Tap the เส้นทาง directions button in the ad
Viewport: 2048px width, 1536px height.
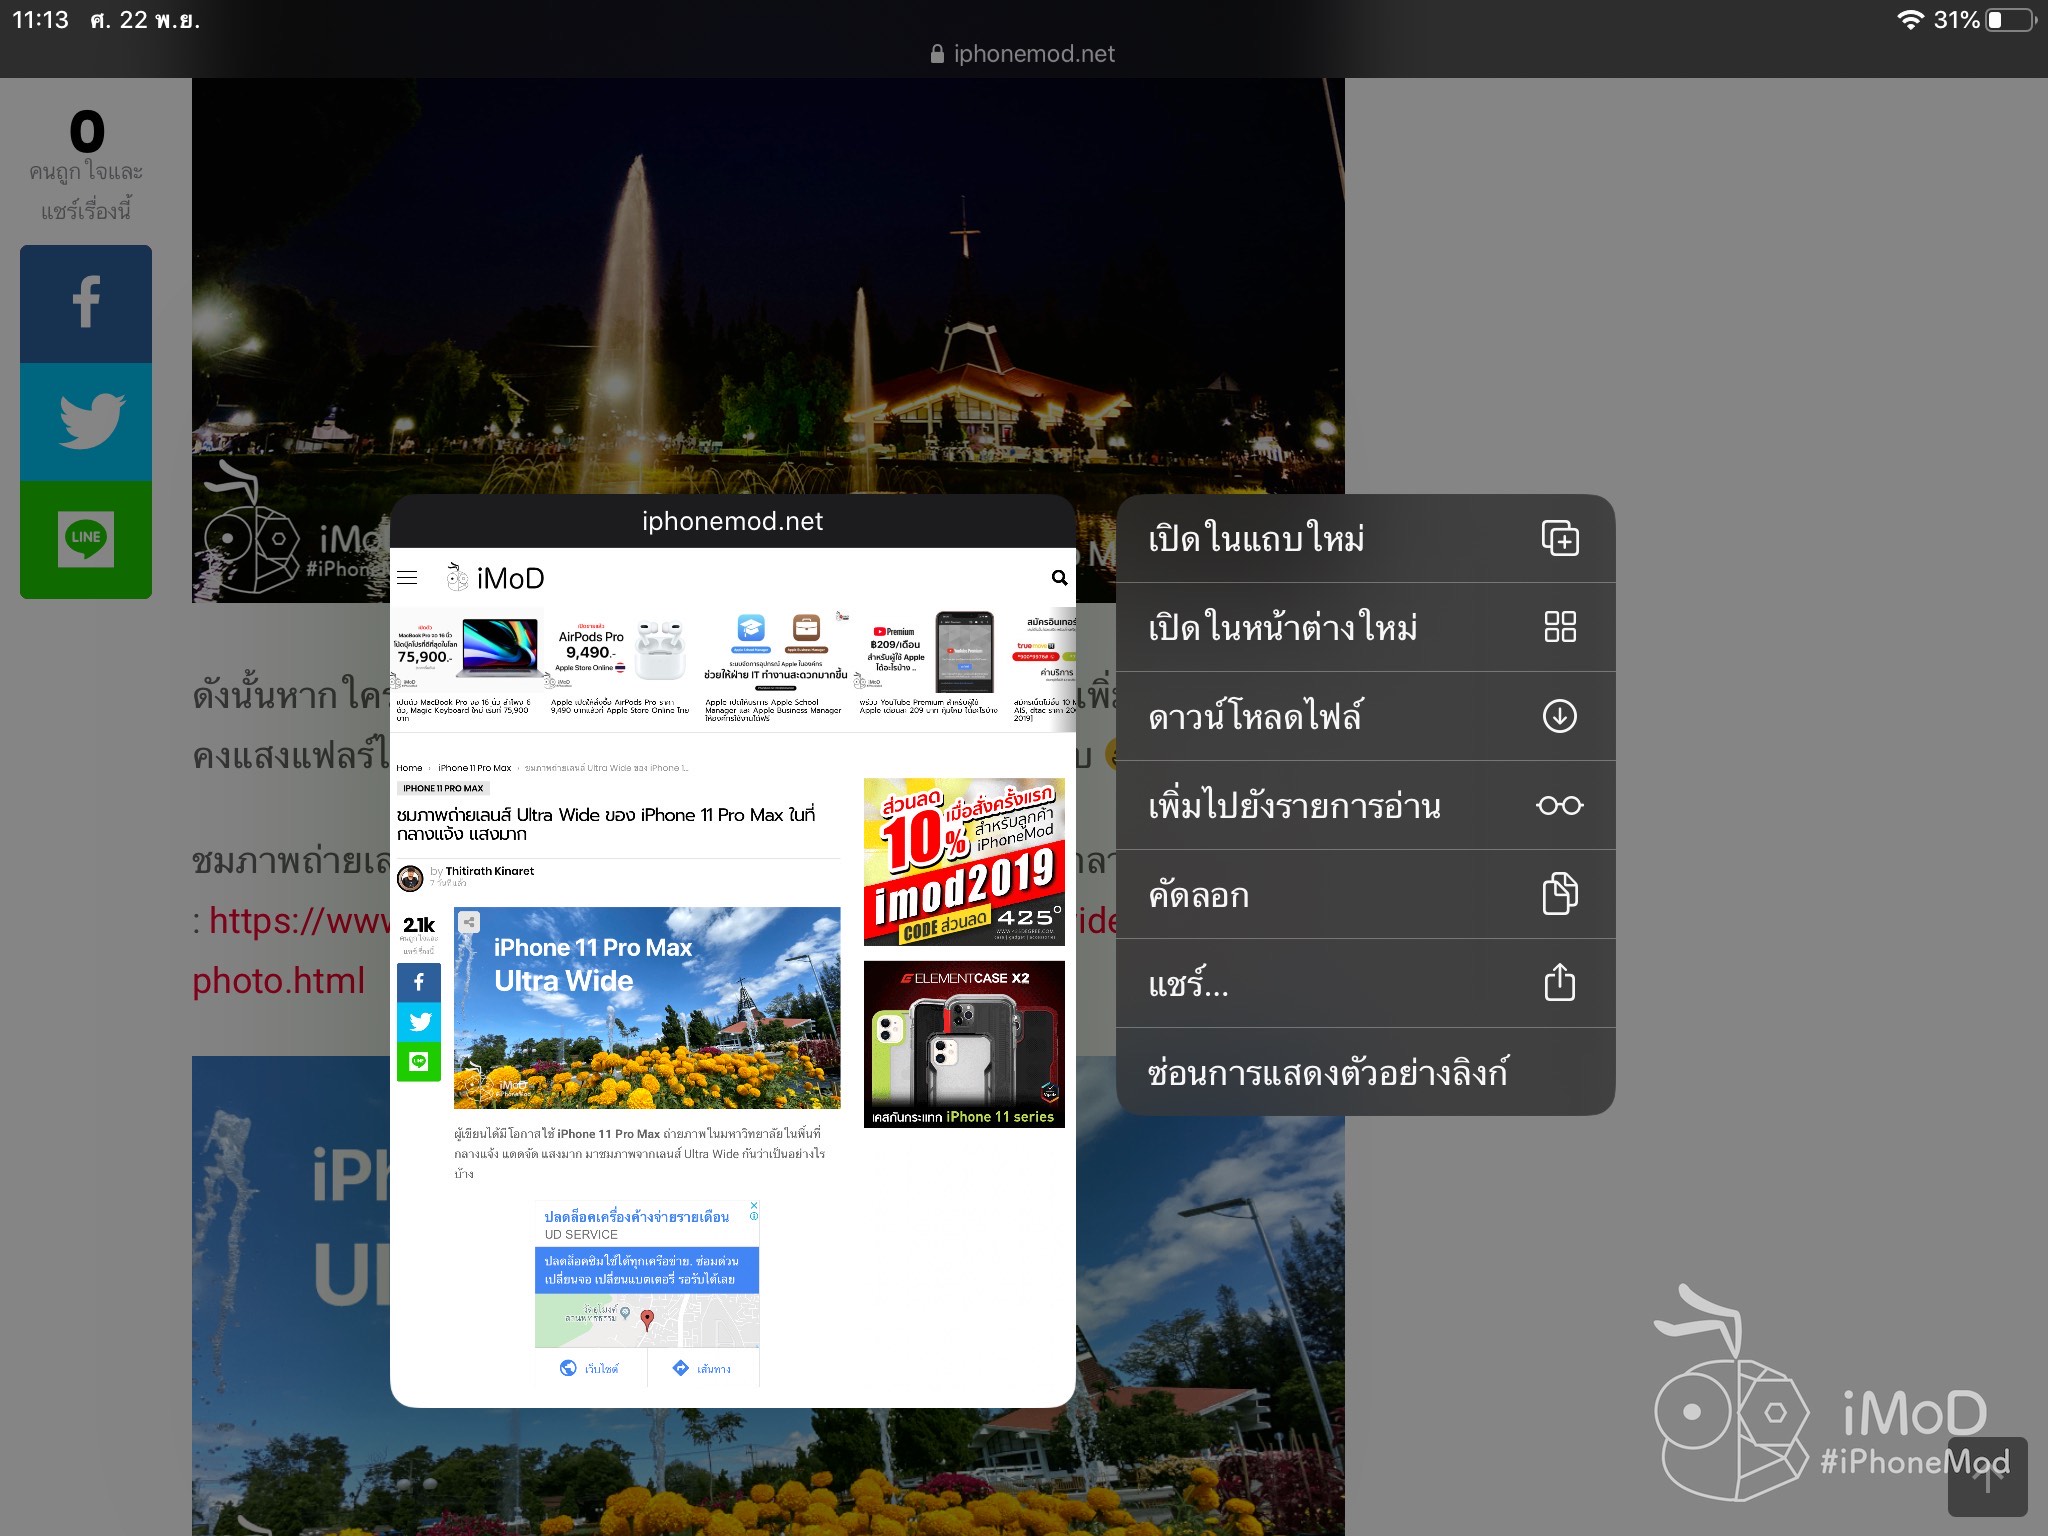[x=700, y=1368]
